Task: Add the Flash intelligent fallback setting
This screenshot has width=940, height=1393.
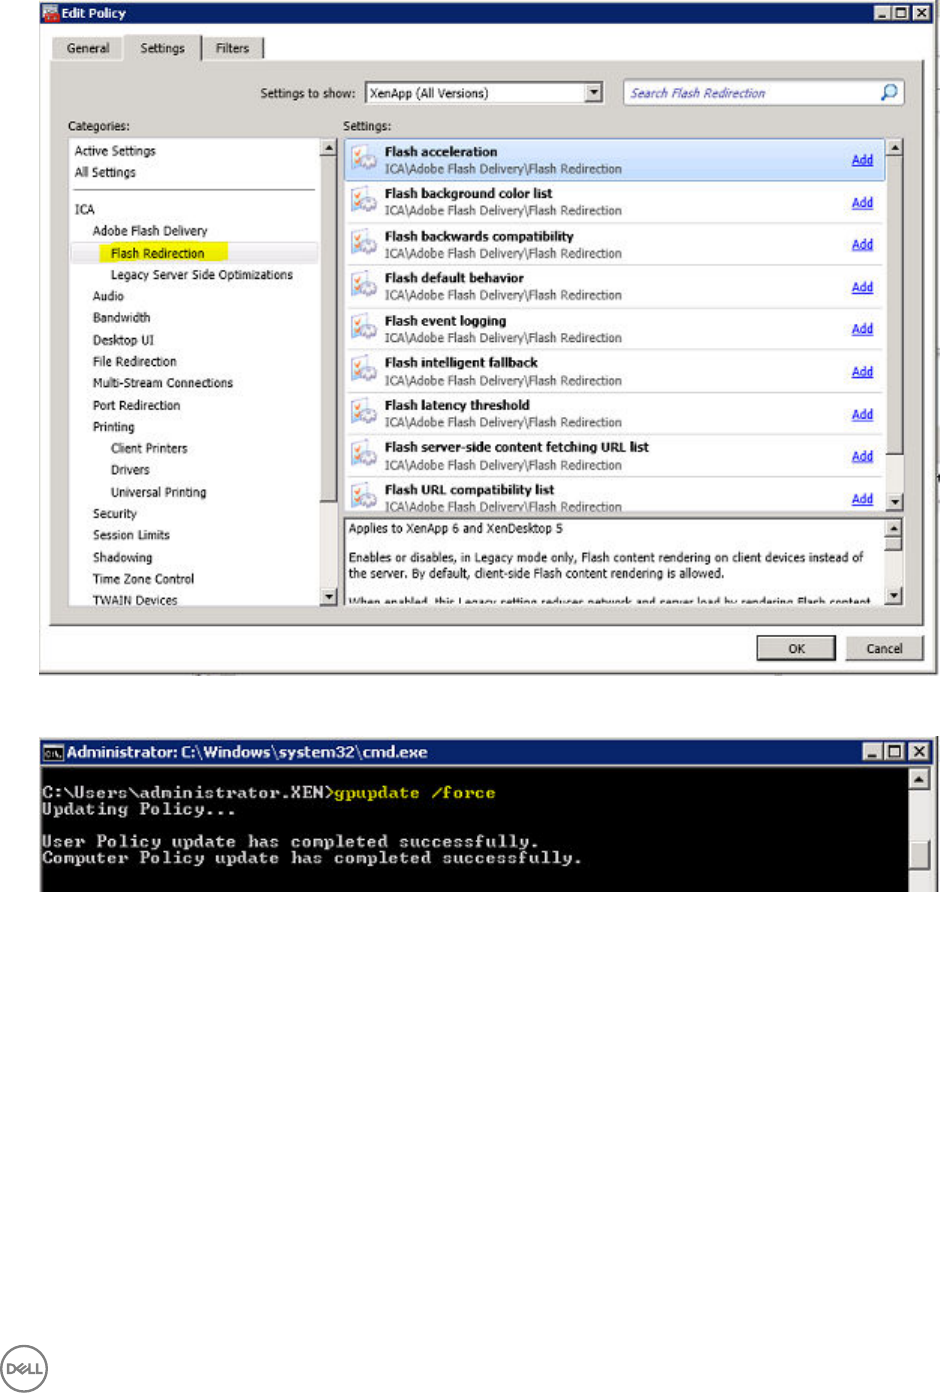Action: point(862,372)
